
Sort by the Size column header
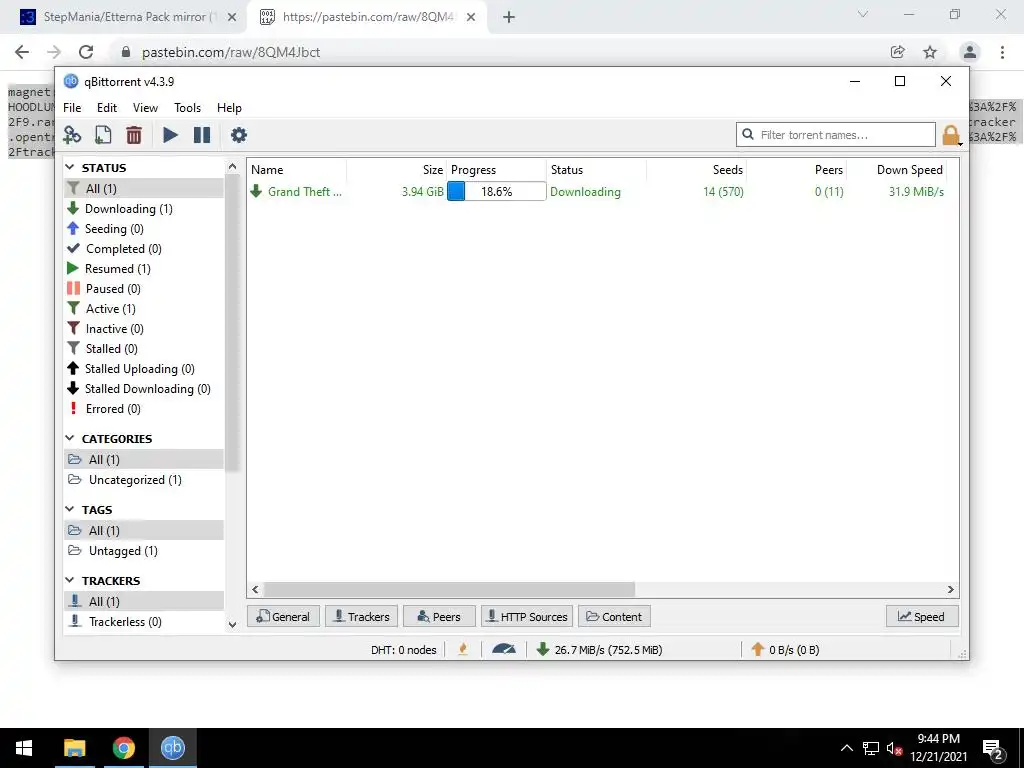(x=397, y=170)
